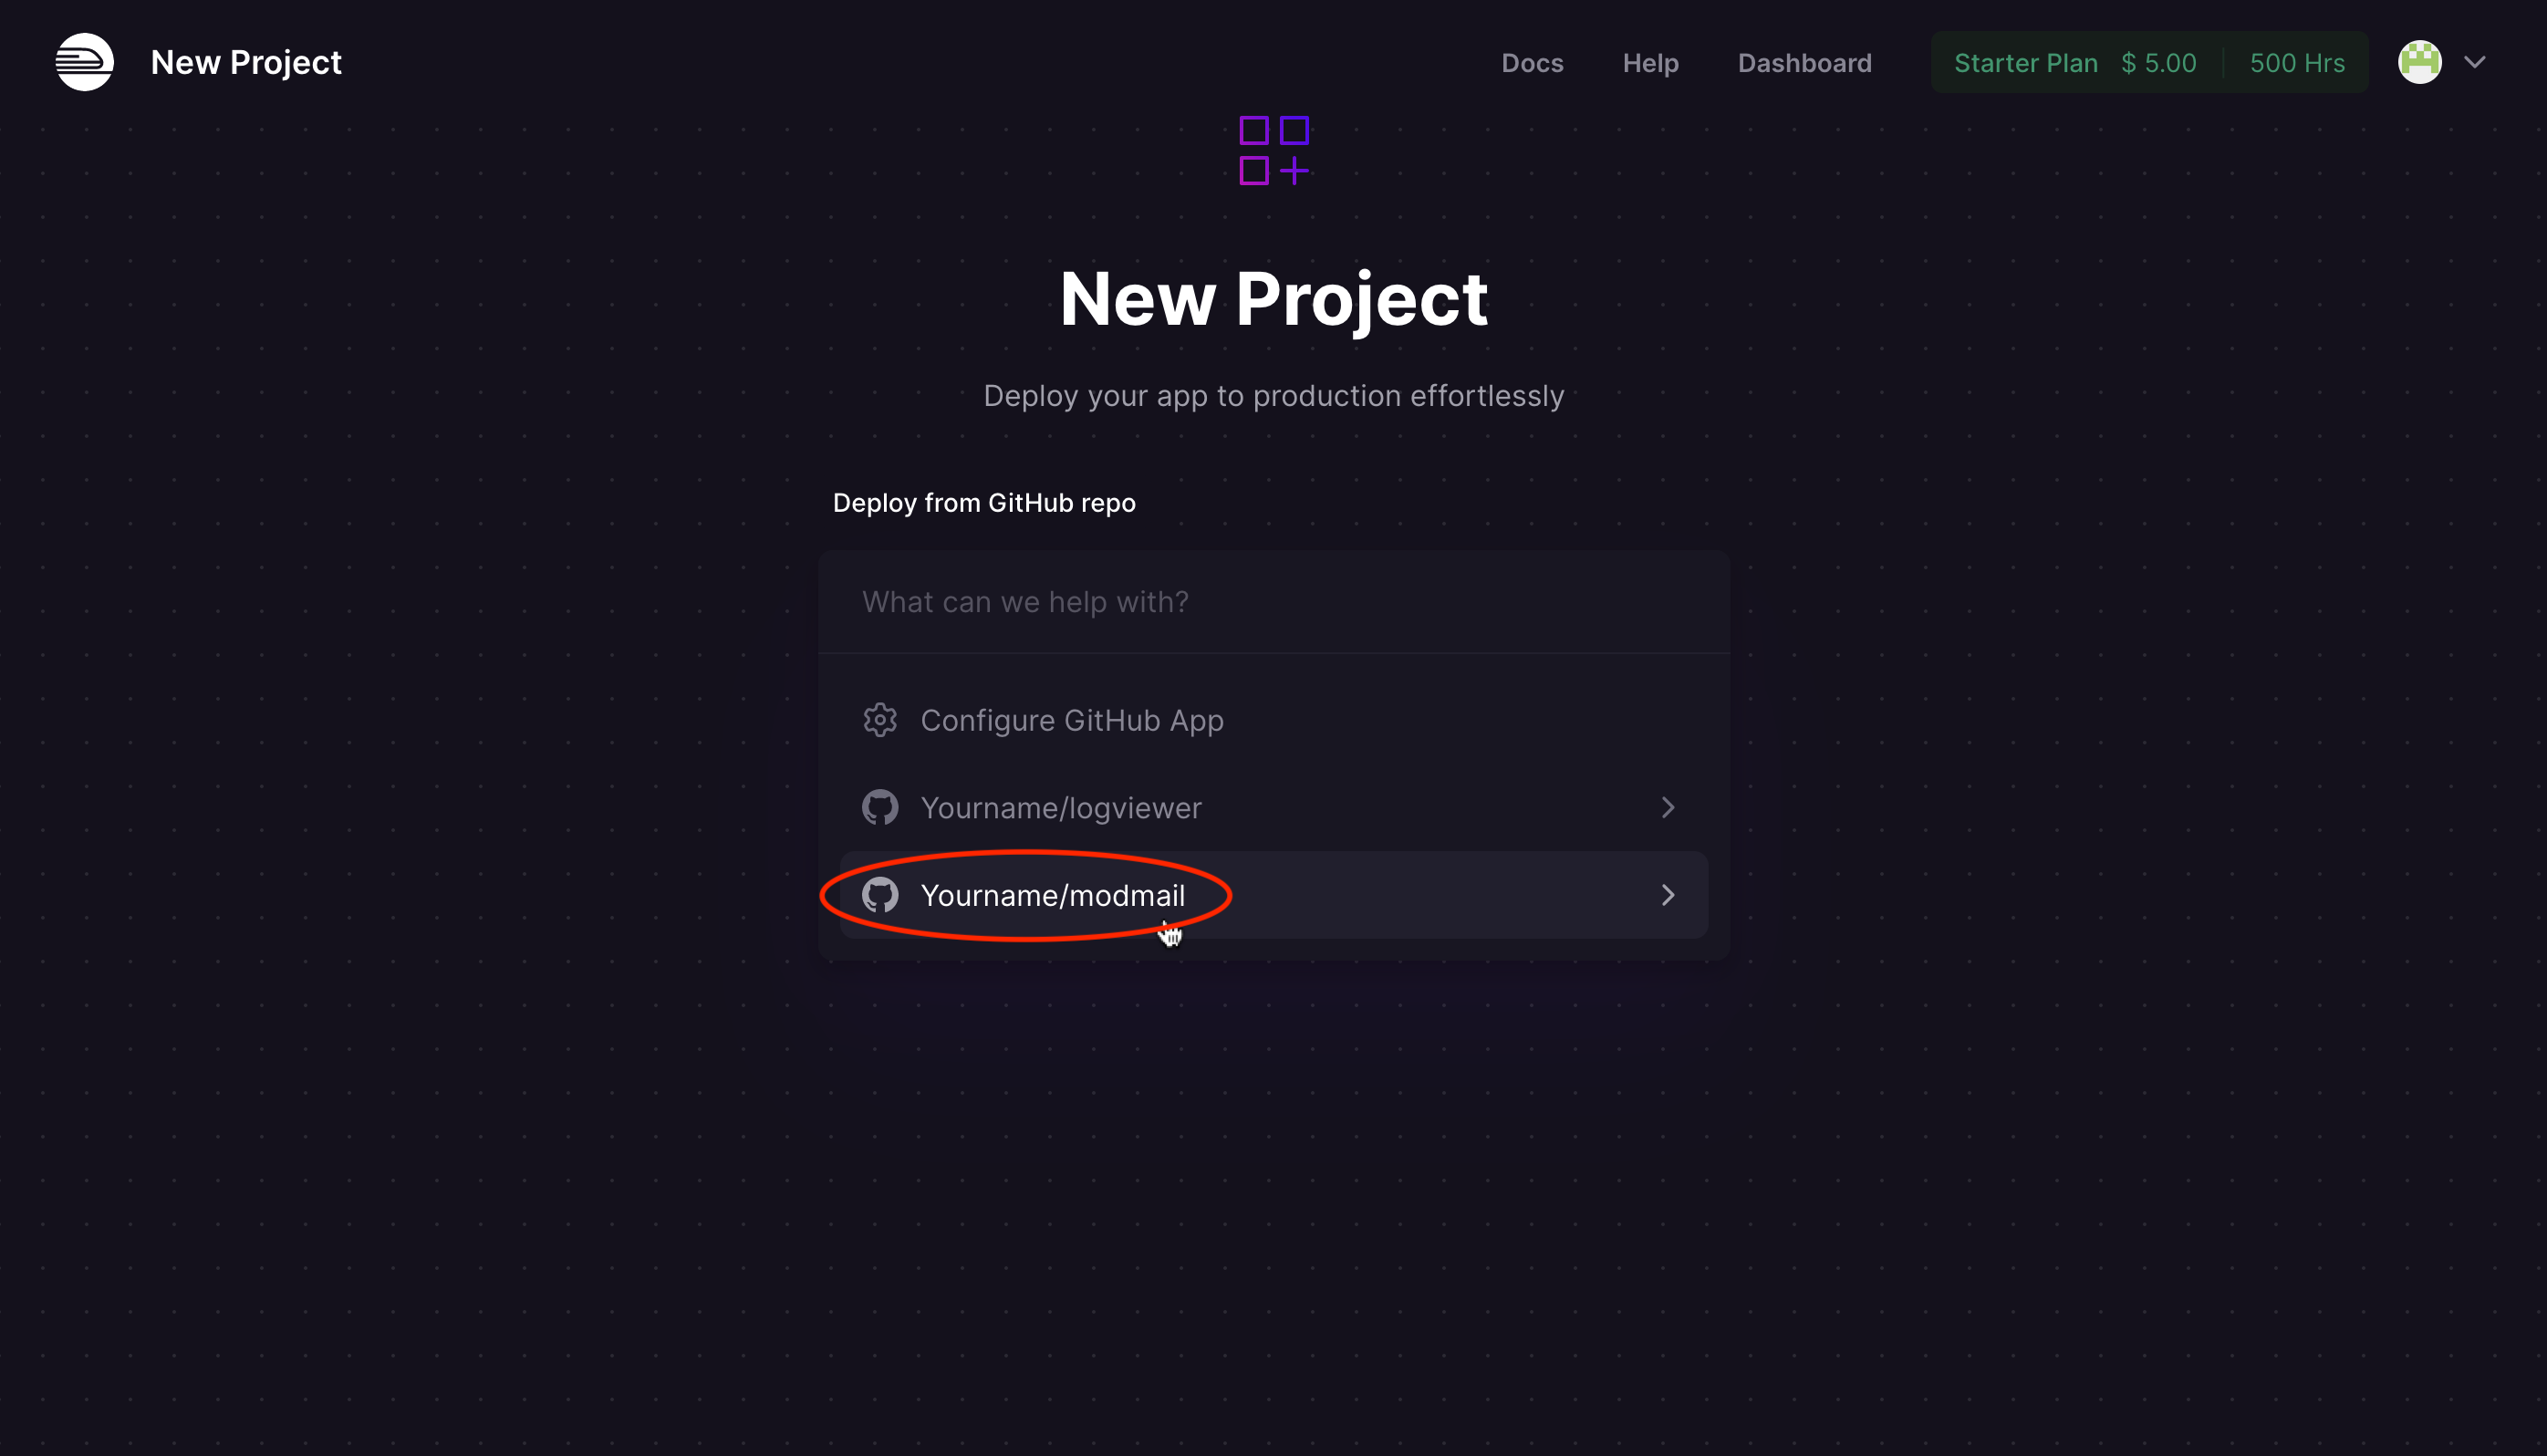Open your account by clicking the avatar icon
Viewport: 2547px width, 1456px height.
click(x=2419, y=61)
